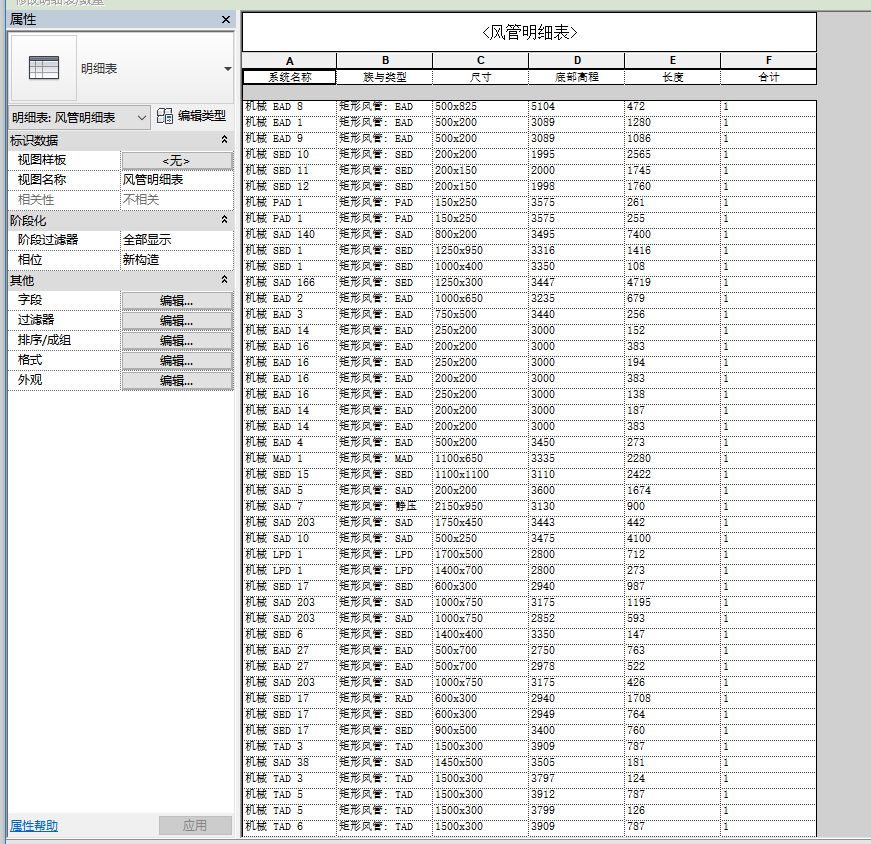Select the size cell 800x200

(480, 234)
